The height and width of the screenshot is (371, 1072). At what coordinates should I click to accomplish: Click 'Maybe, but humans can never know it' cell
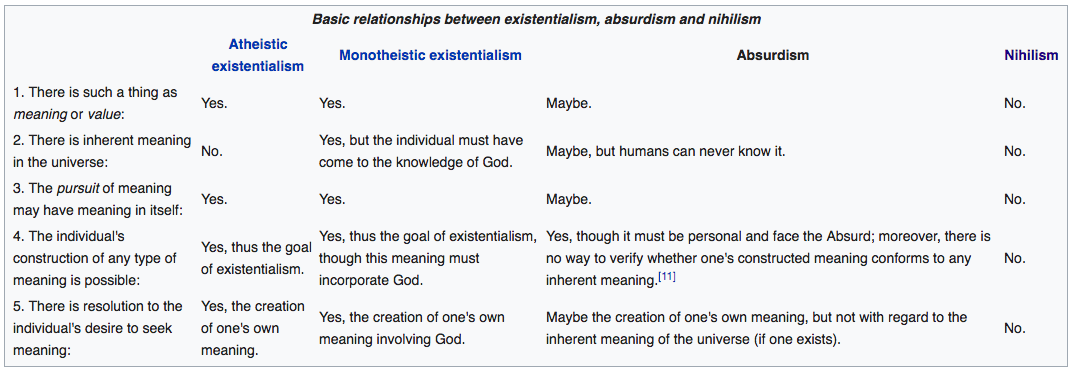click(x=665, y=151)
